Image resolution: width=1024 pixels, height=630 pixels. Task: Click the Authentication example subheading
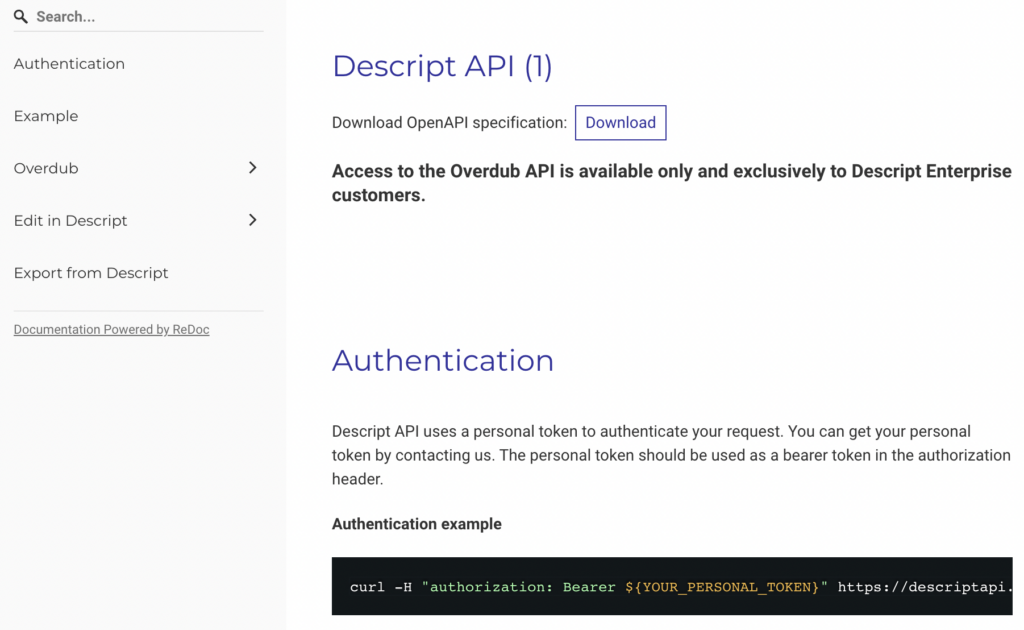tap(416, 524)
